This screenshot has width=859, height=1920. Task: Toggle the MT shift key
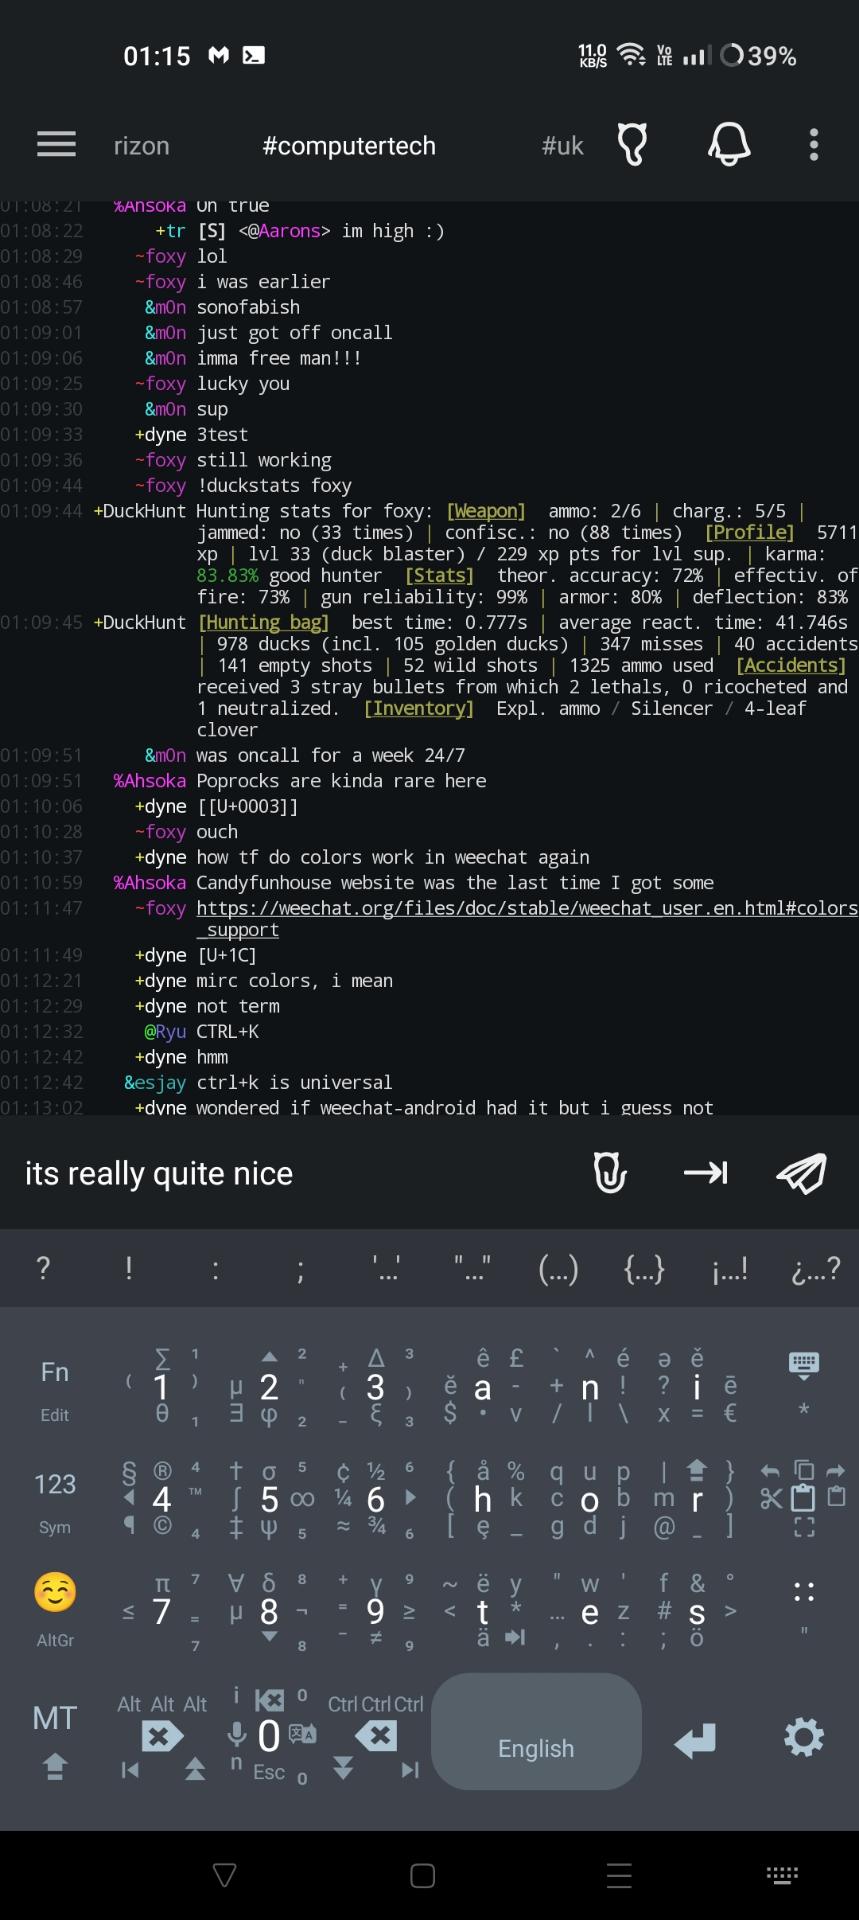[x=55, y=1738]
